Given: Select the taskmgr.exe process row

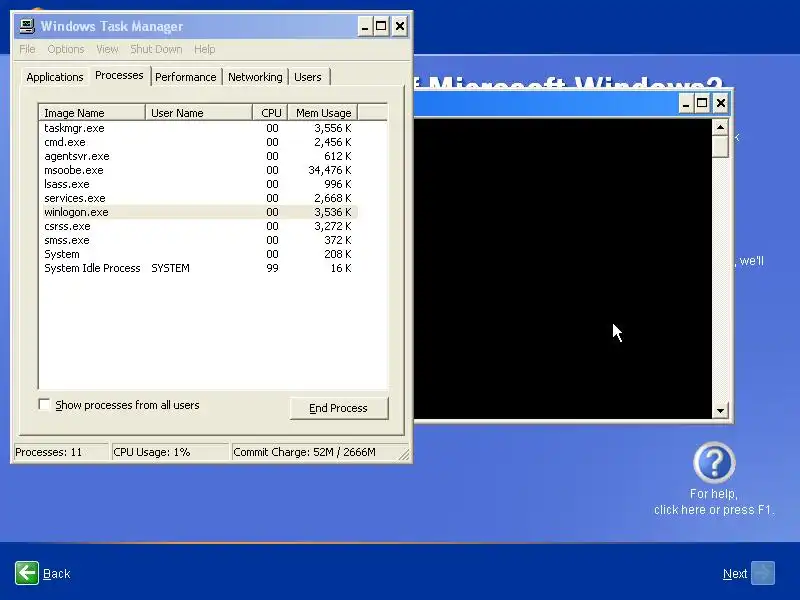Looking at the screenshot, I should click(198, 128).
